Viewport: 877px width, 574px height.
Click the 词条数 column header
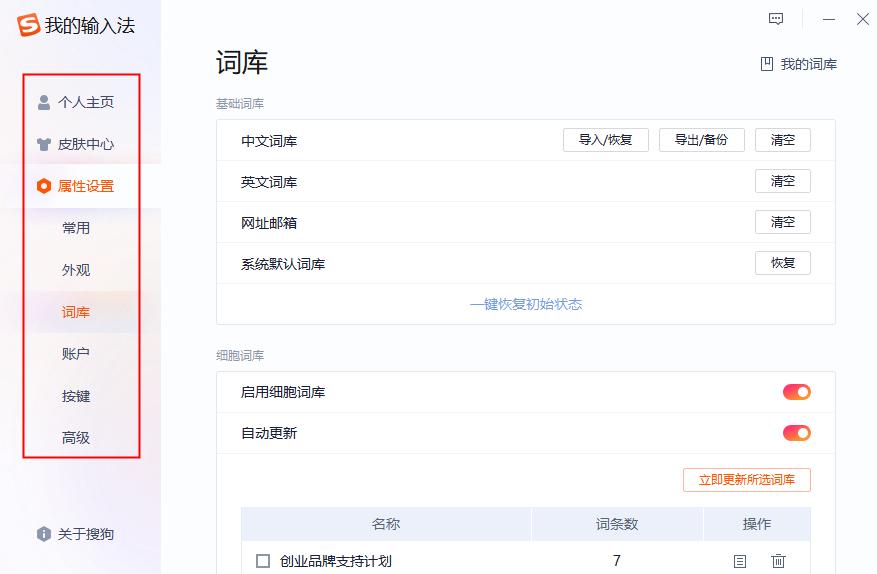617,524
